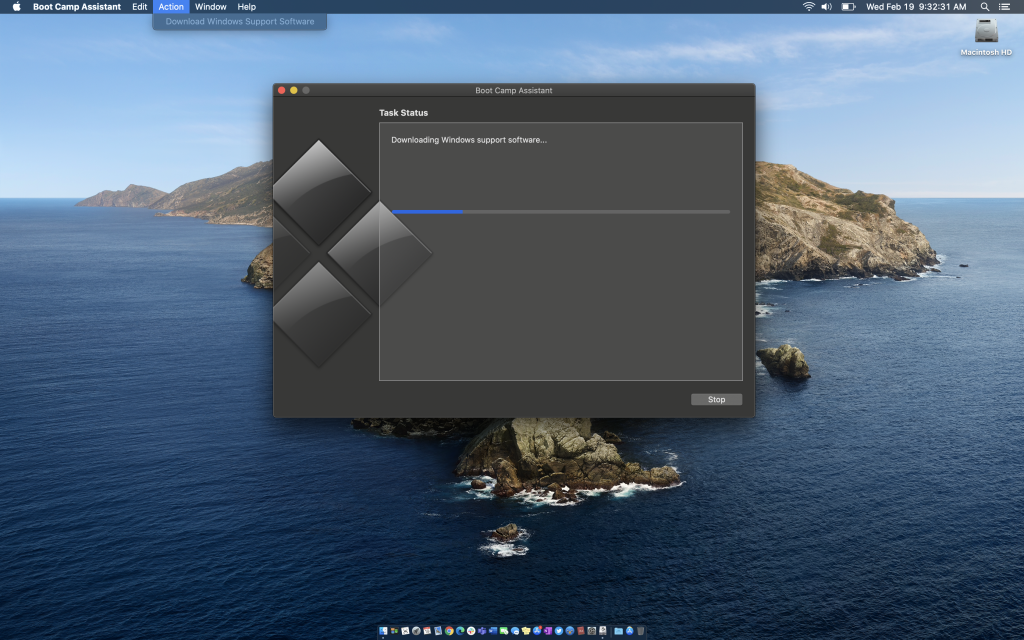Open the Downloads folder in Dock

(x=618, y=631)
